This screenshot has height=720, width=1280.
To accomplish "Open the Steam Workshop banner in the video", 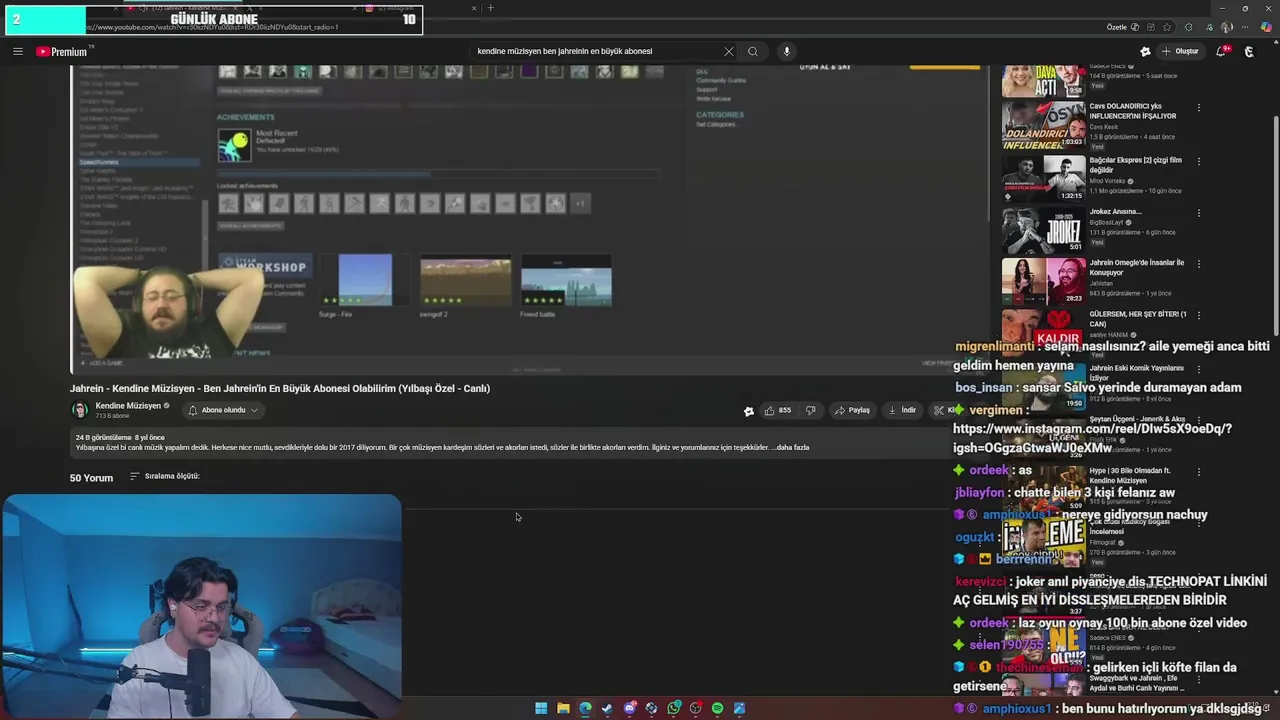I will [264, 267].
